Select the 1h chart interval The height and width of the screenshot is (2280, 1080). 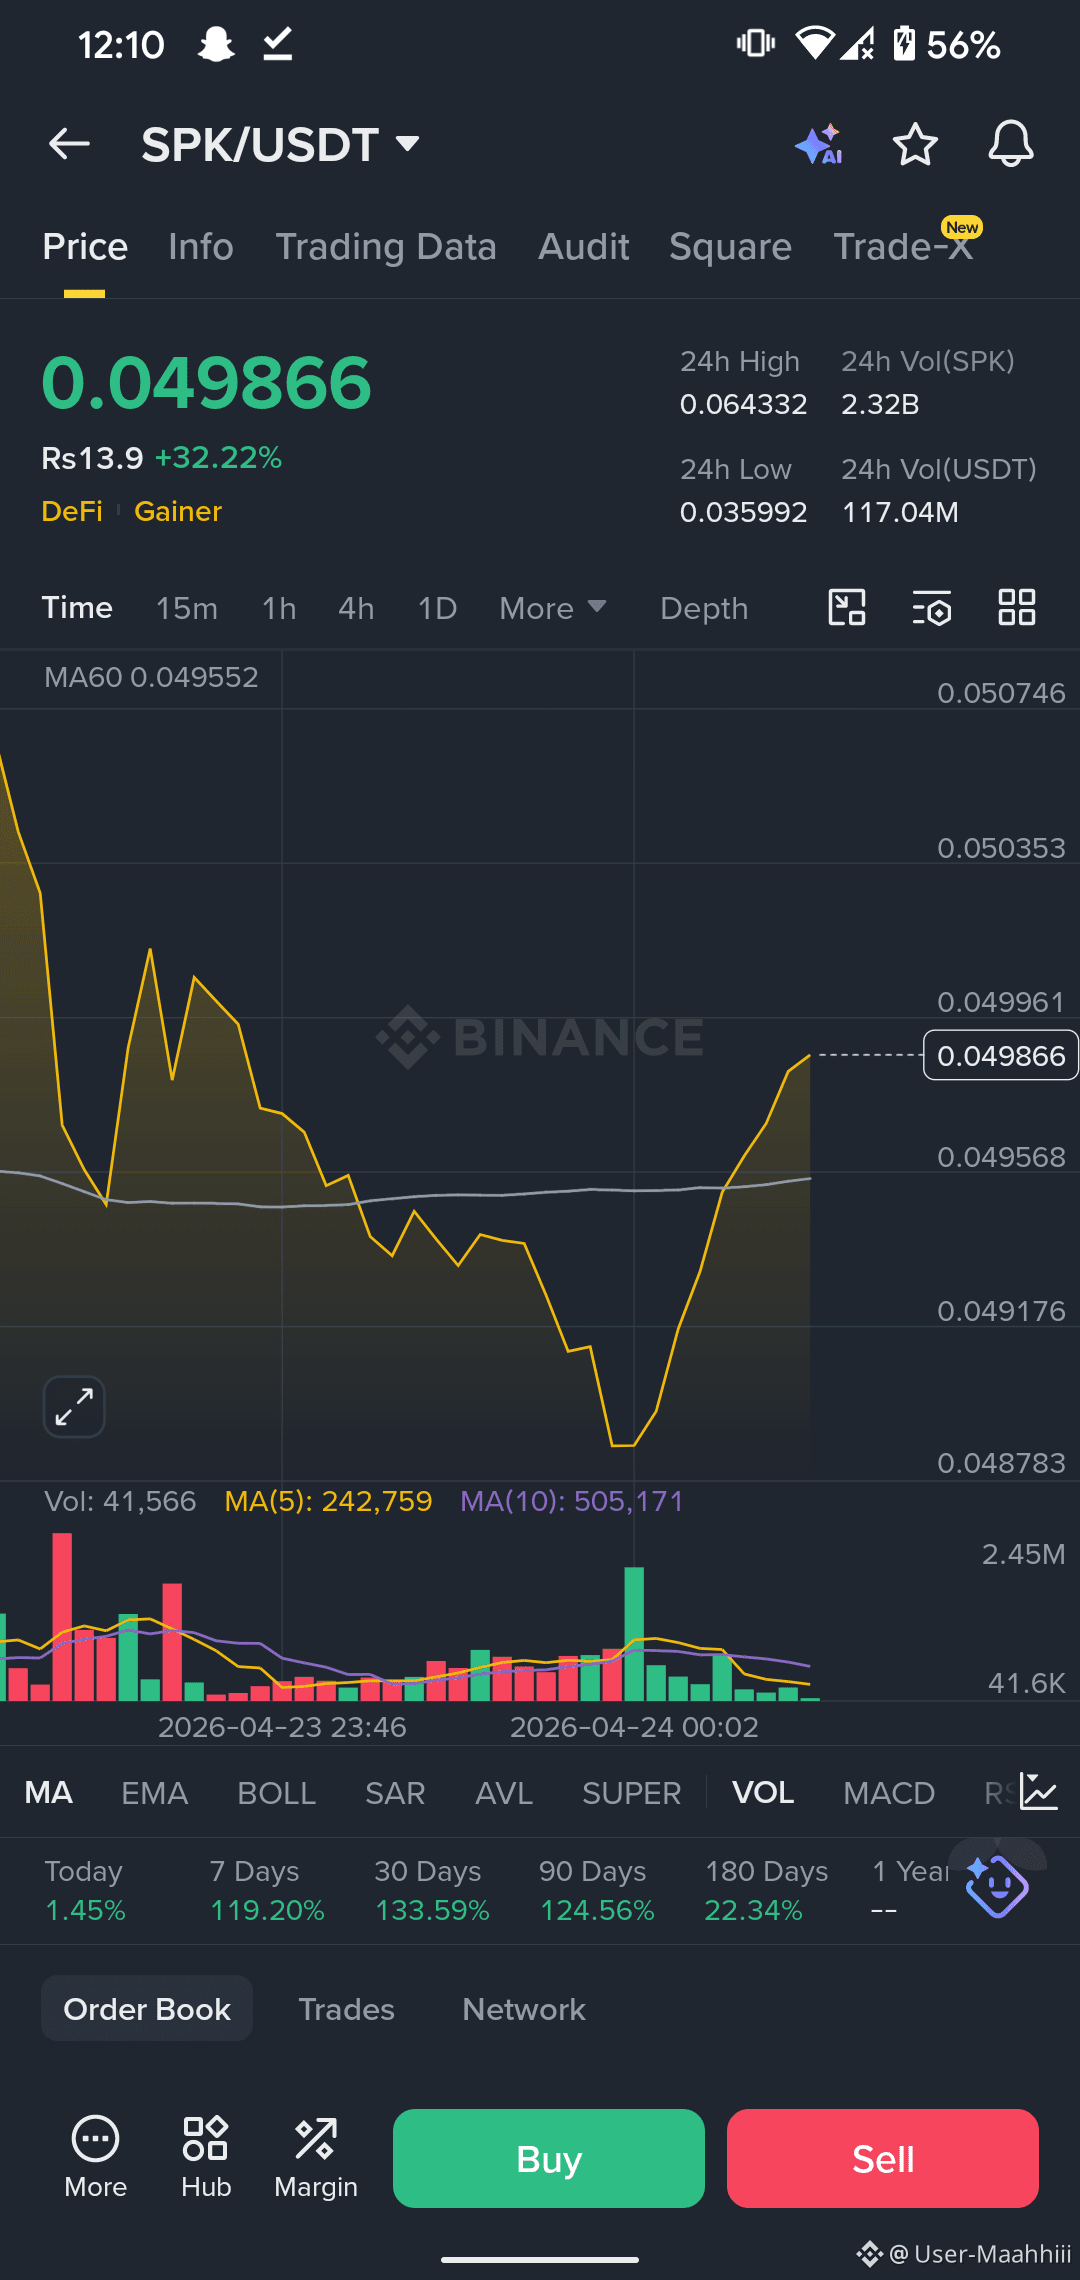click(279, 608)
